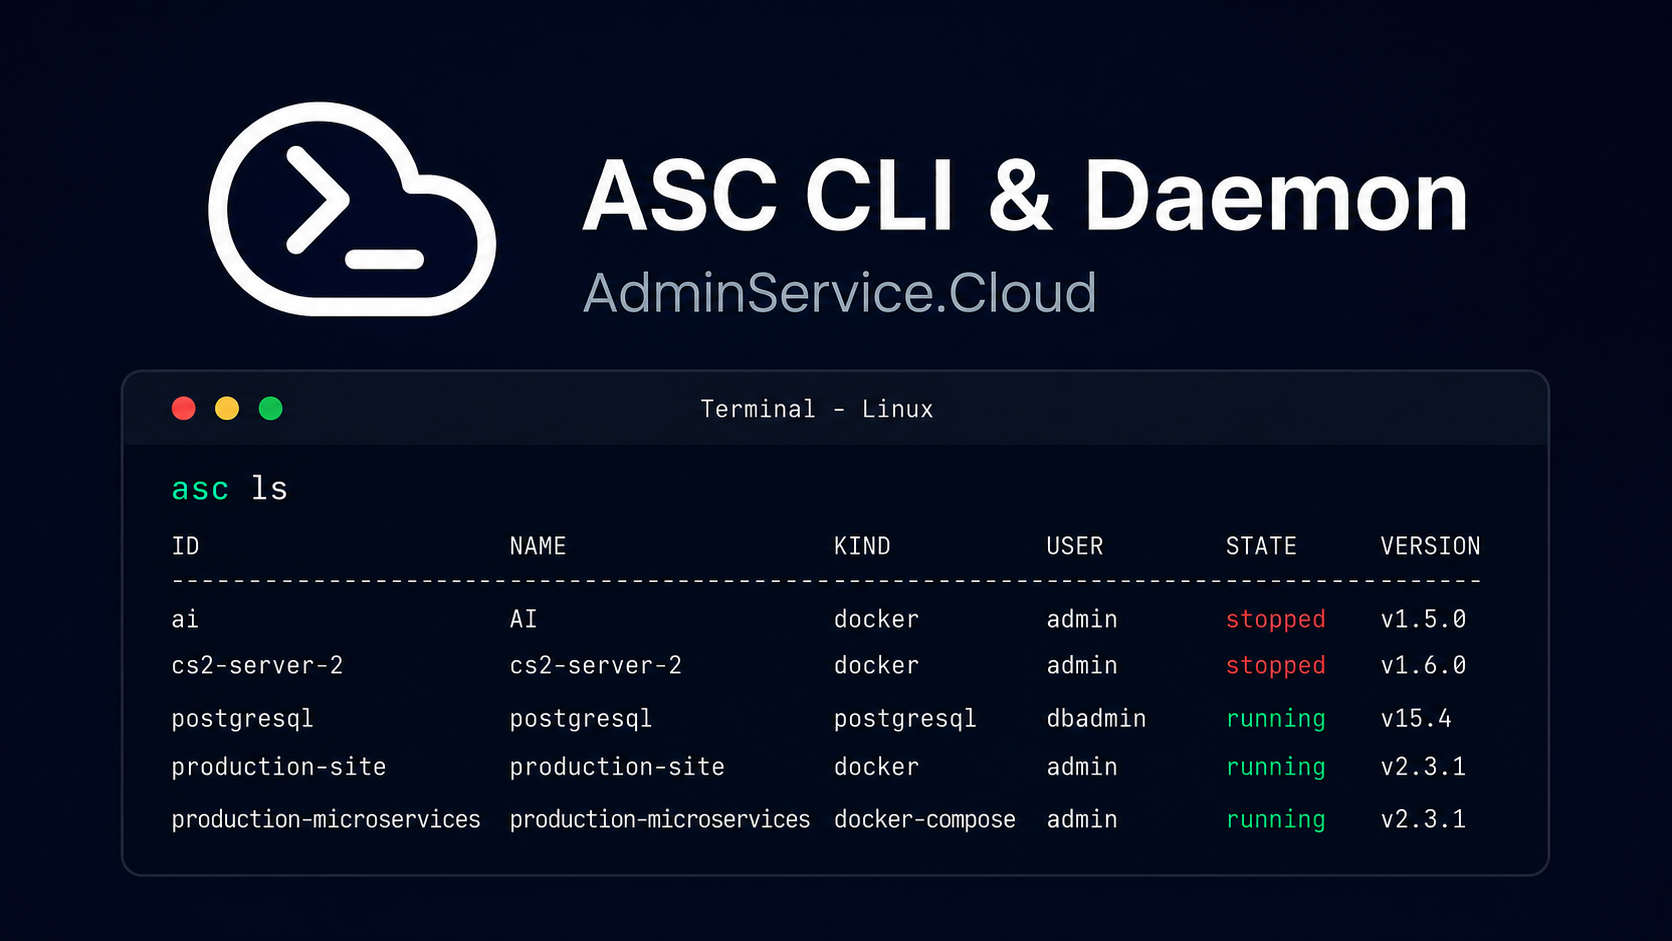Click 'admin' user in the ai row
The width and height of the screenshot is (1672, 941).
coord(1082,619)
